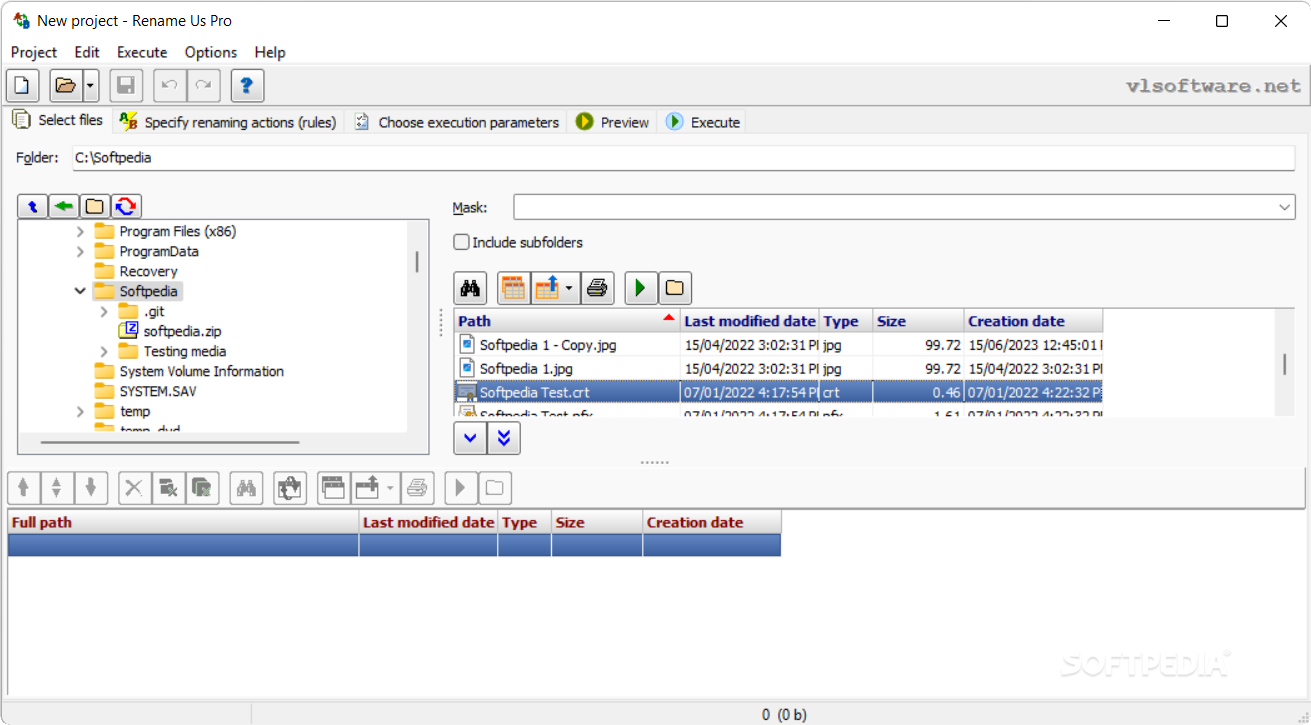Screen dimensions: 1311x725
Task: Click the X remove icon in lower toolbar
Action: point(134,488)
